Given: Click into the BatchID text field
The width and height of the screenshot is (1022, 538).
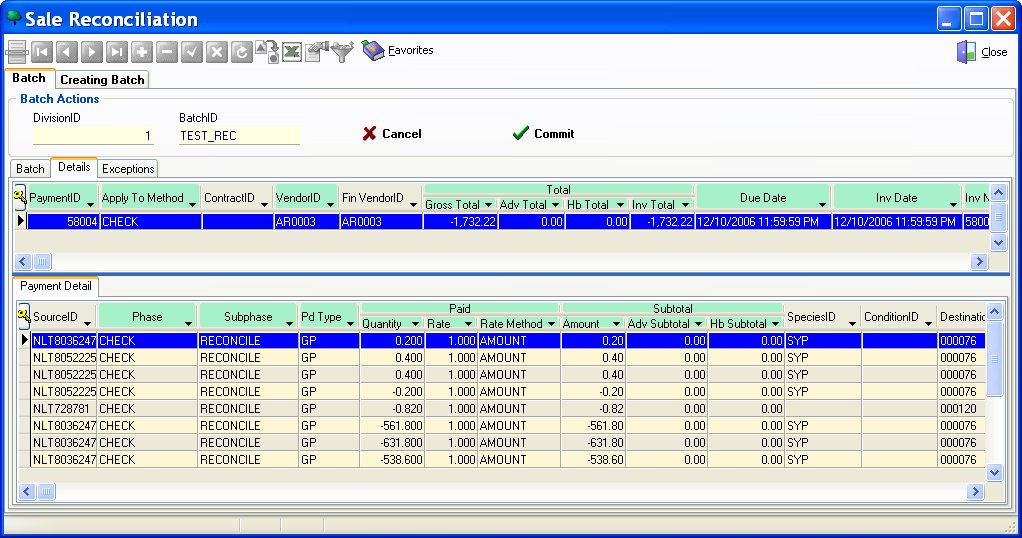Looking at the screenshot, I should point(238,135).
